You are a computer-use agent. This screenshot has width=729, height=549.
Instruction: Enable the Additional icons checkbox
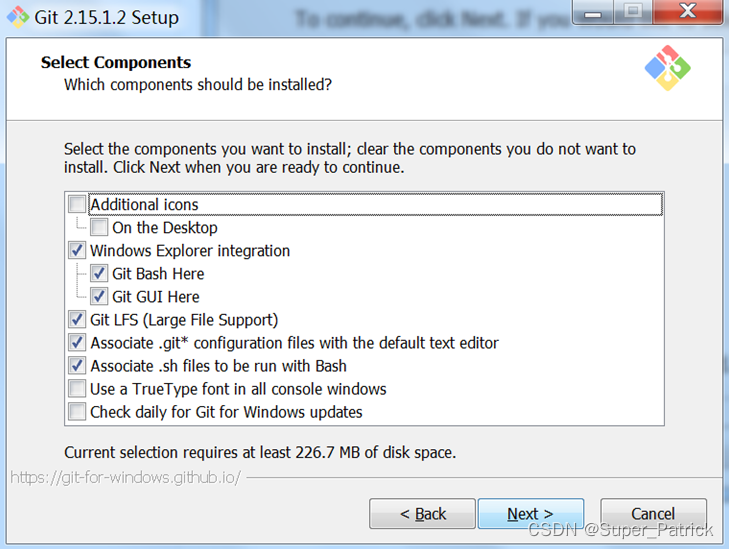[x=77, y=204]
